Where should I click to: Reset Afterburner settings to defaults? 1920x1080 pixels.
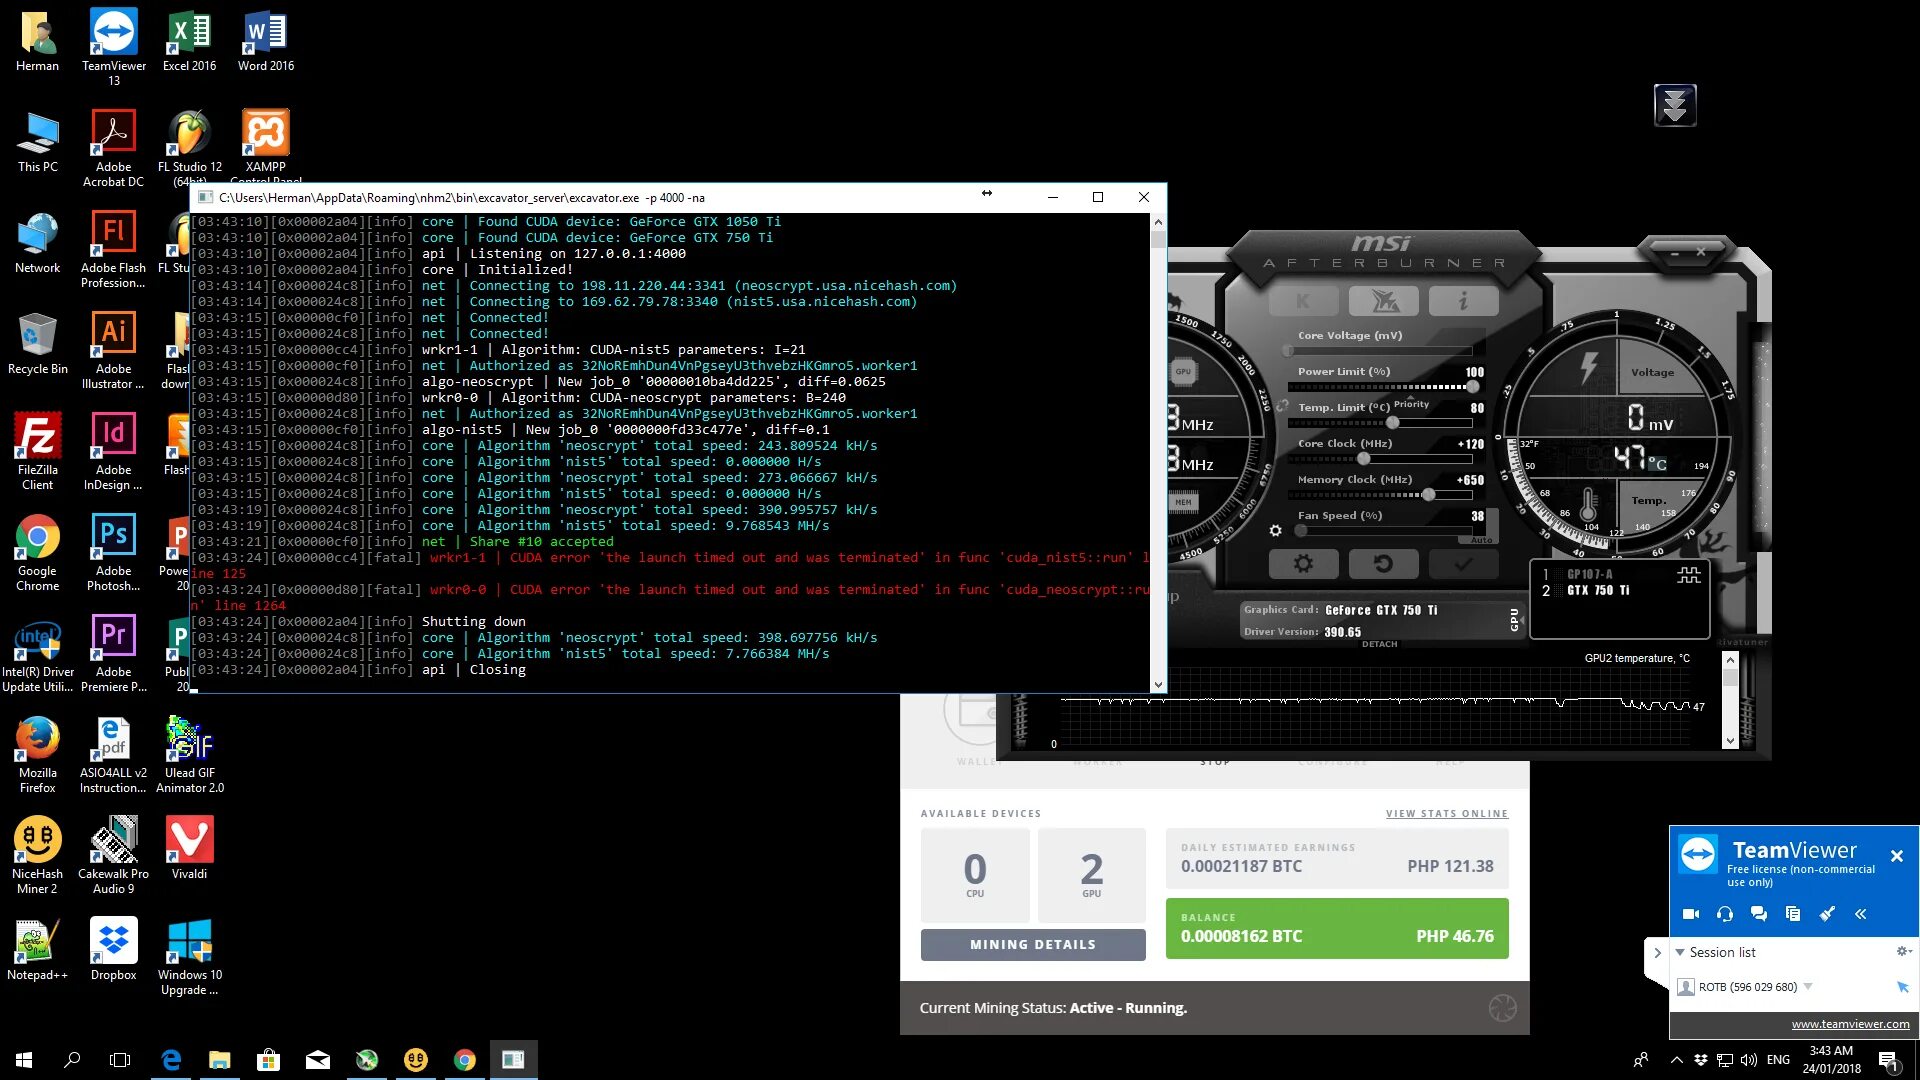point(1383,564)
